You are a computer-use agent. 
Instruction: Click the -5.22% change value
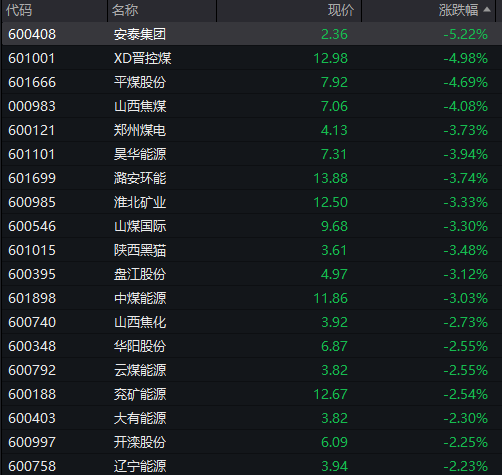pyautogui.click(x=466, y=34)
